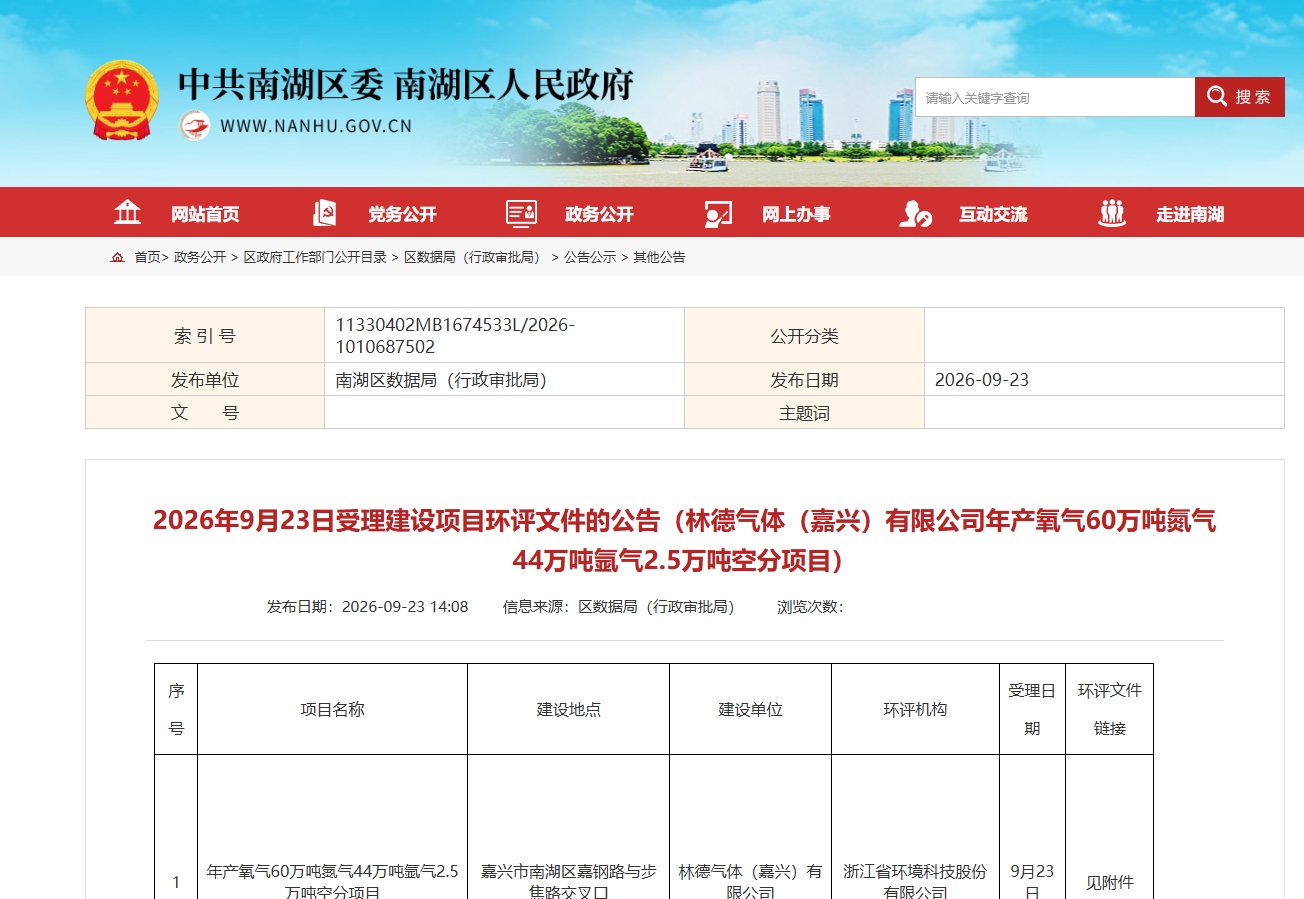Click the 浏览次数 text

[810, 606]
